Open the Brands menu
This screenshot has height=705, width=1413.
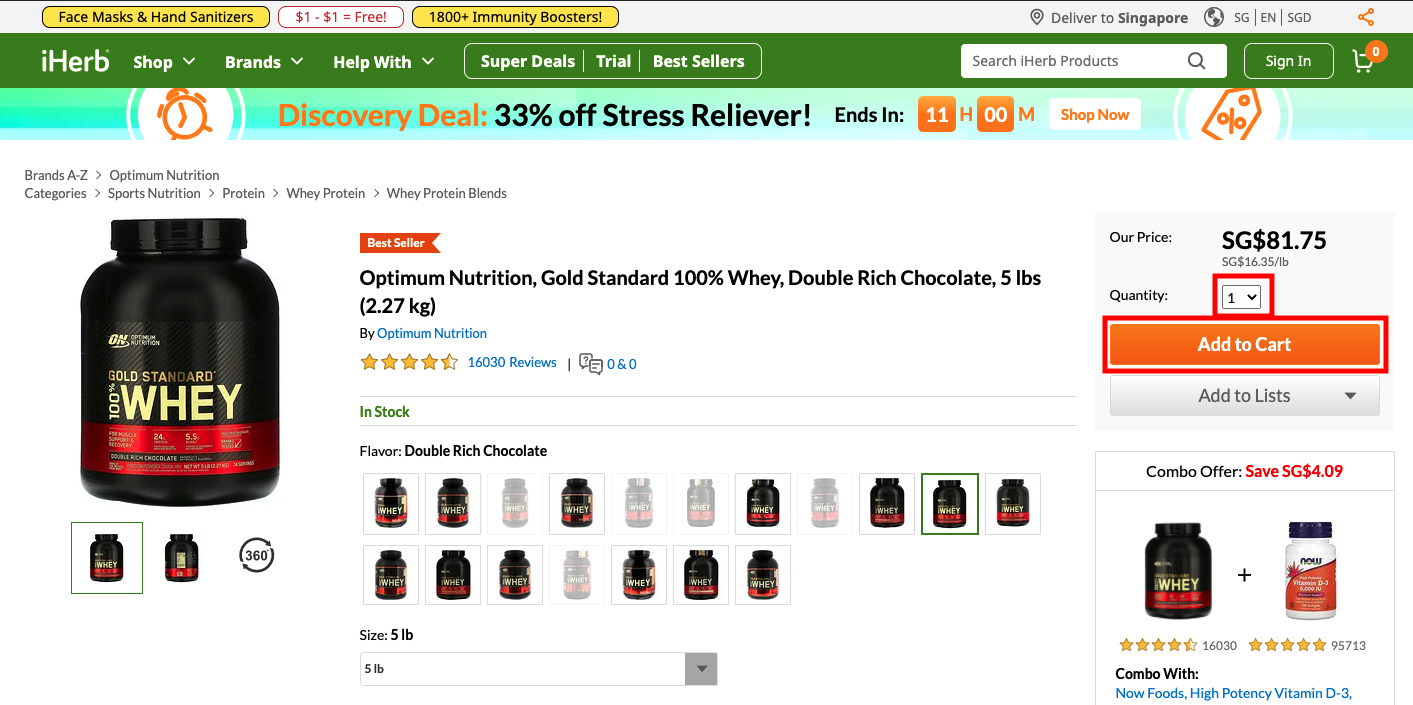click(264, 62)
